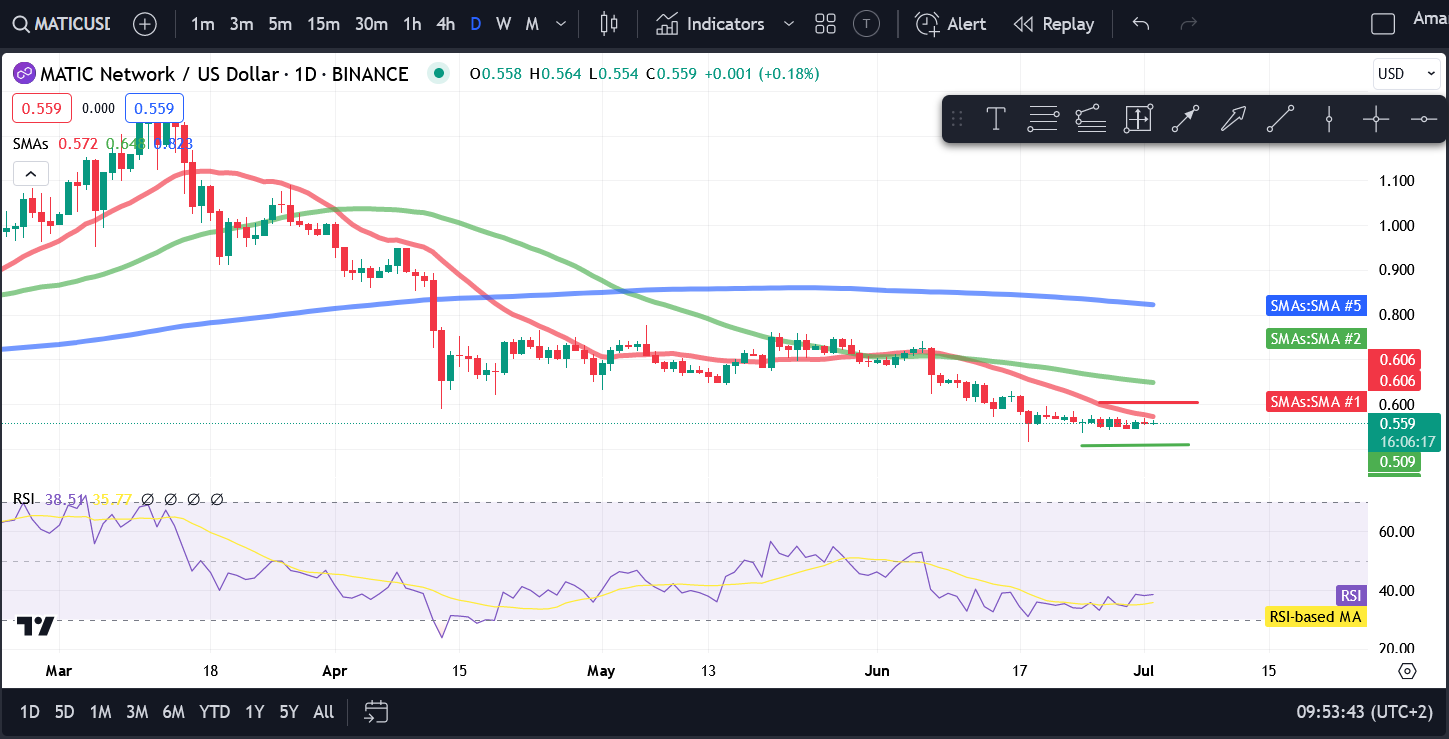Image resolution: width=1449 pixels, height=739 pixels.
Task: Click the yellow RSI-based MA label
Action: click(x=1315, y=617)
